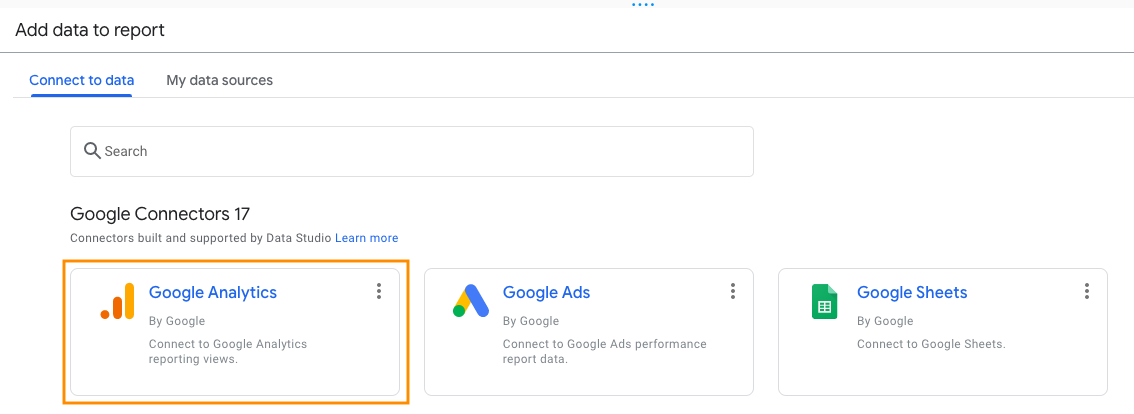Switch to My data sources tab
This screenshot has height=414, width=1134.
(x=220, y=80)
